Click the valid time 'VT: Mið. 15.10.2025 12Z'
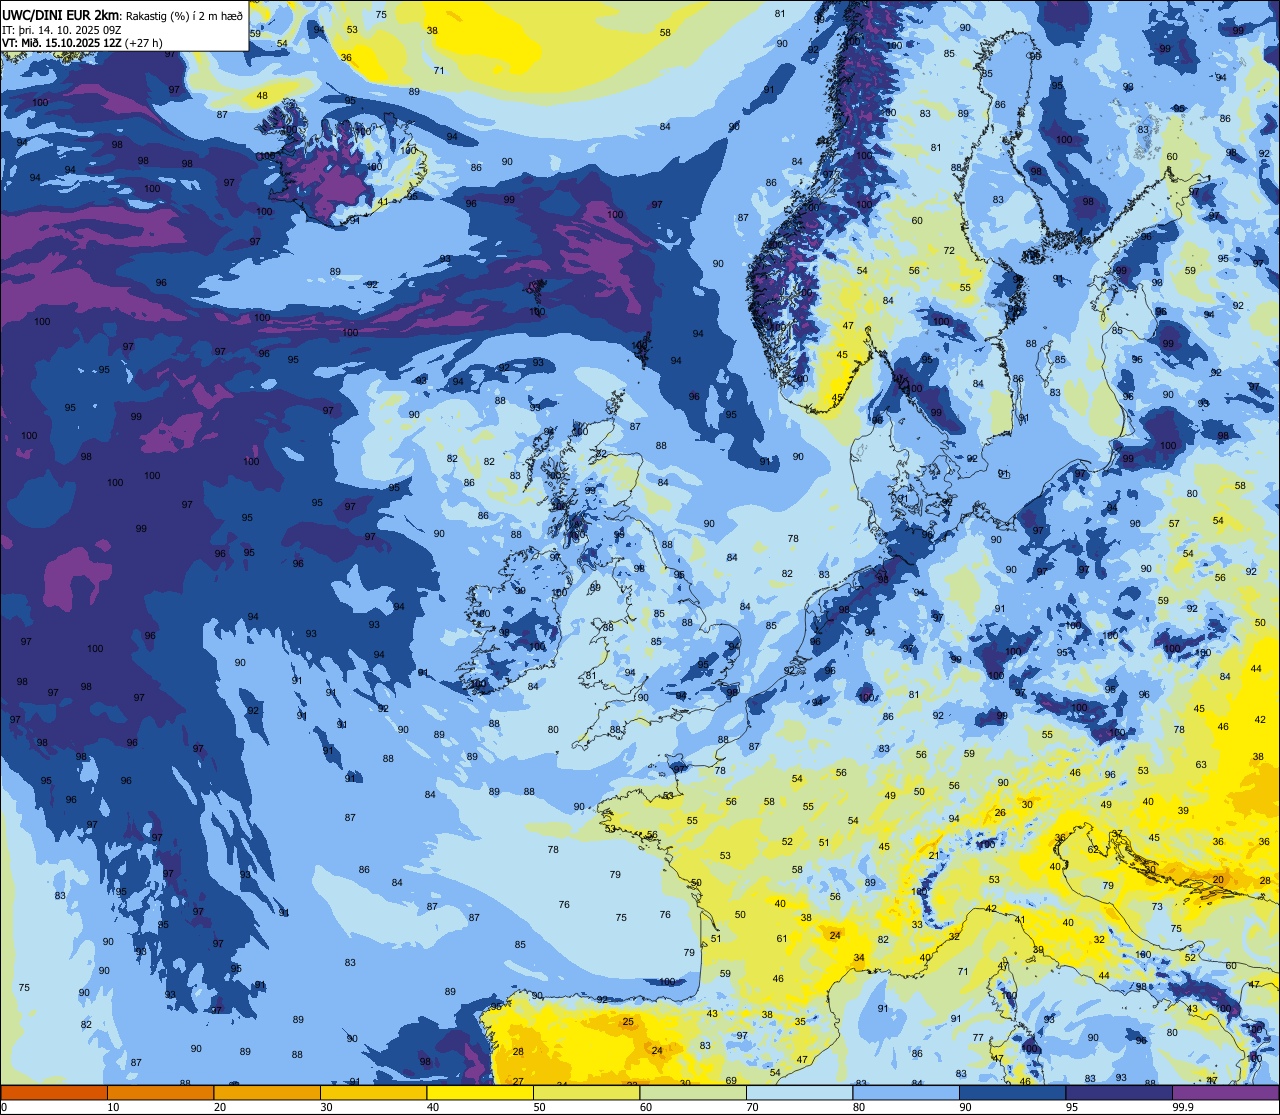This screenshot has height=1115, width=1280. point(62,42)
